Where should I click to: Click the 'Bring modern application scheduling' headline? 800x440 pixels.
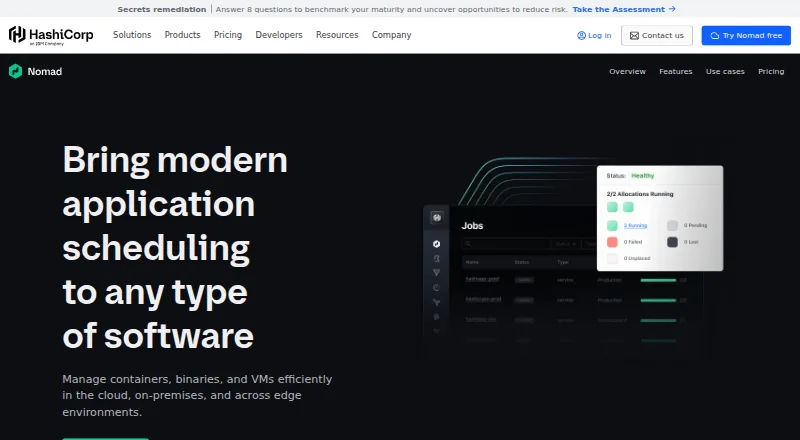tap(175, 248)
